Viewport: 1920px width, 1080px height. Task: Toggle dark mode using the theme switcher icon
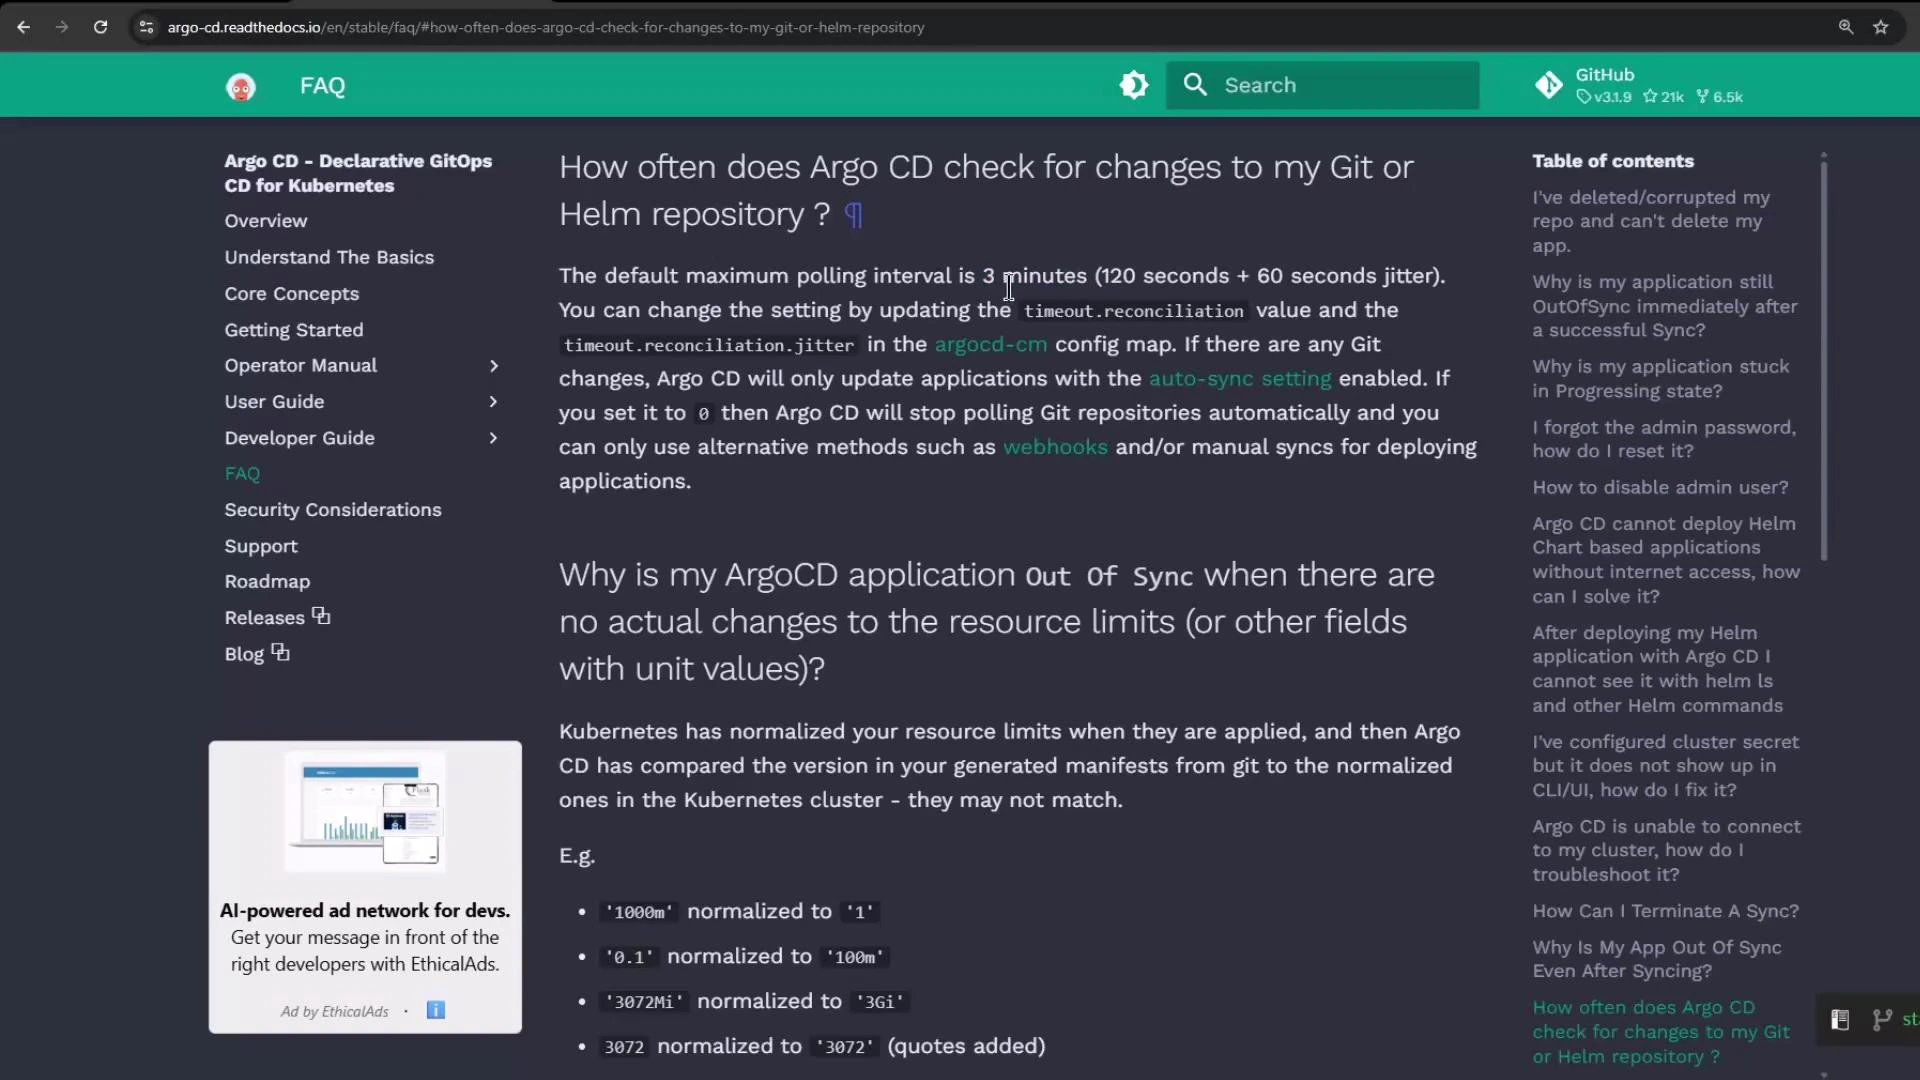point(1133,85)
